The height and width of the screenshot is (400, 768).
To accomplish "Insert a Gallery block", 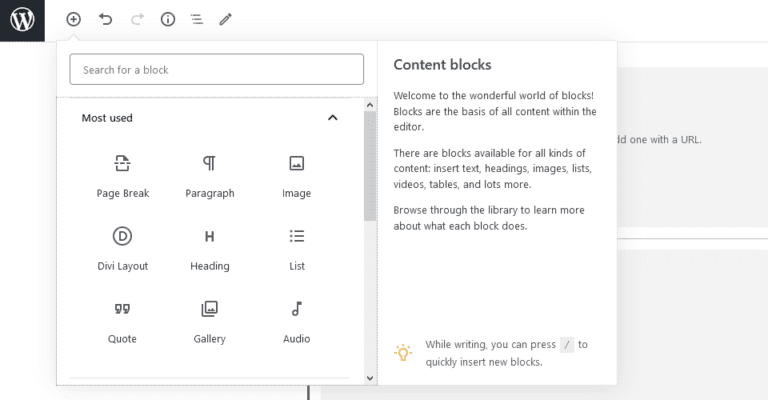I will coord(210,322).
